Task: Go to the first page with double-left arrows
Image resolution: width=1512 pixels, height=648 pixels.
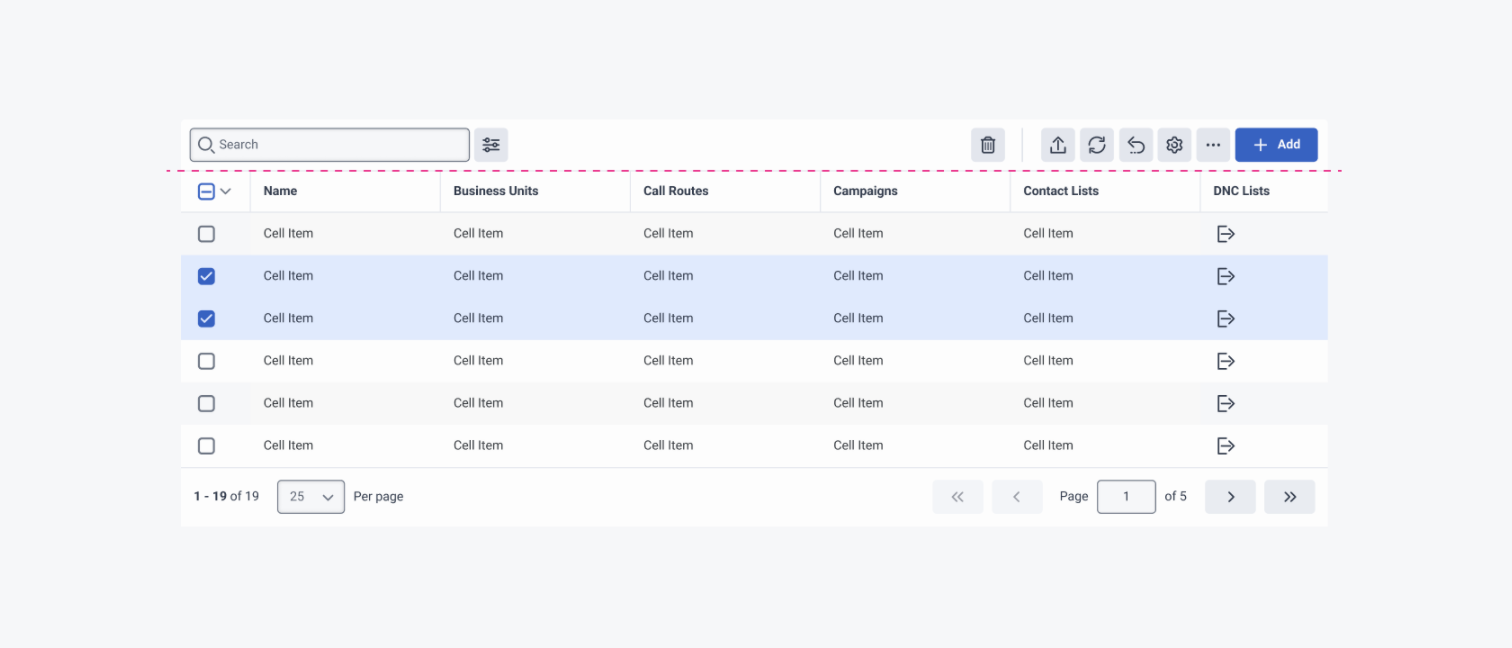Action: (958, 497)
